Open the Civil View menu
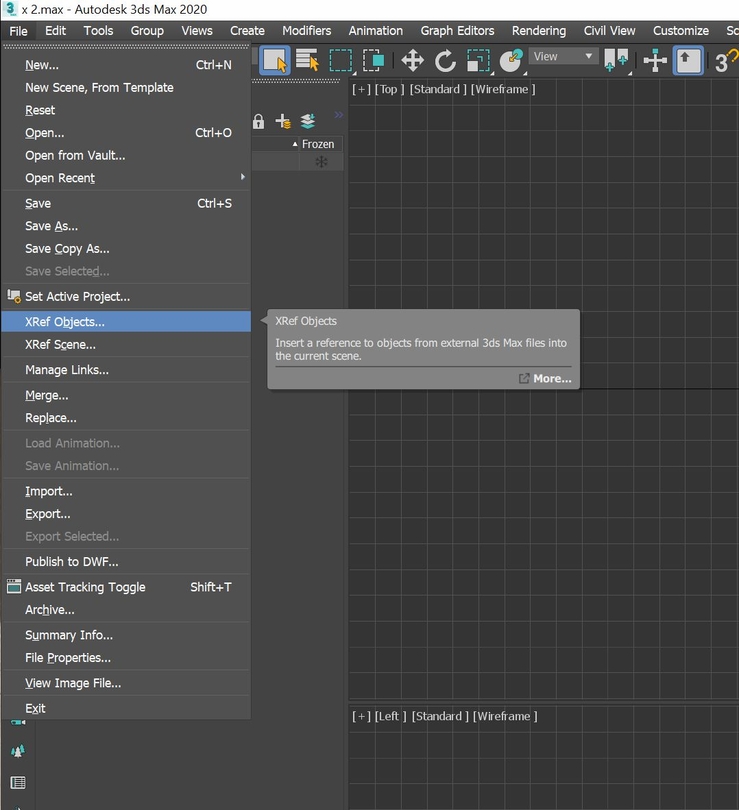The width and height of the screenshot is (739, 810). (x=609, y=31)
